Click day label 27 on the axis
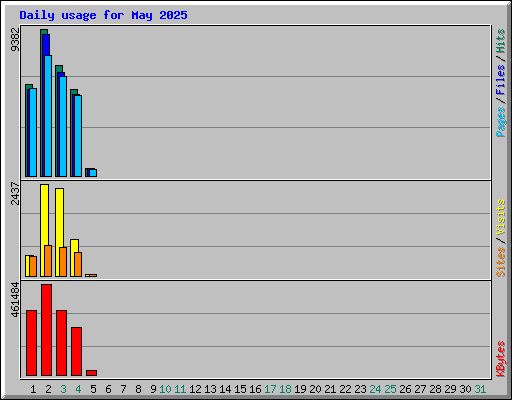The image size is (512, 400). pos(420,389)
